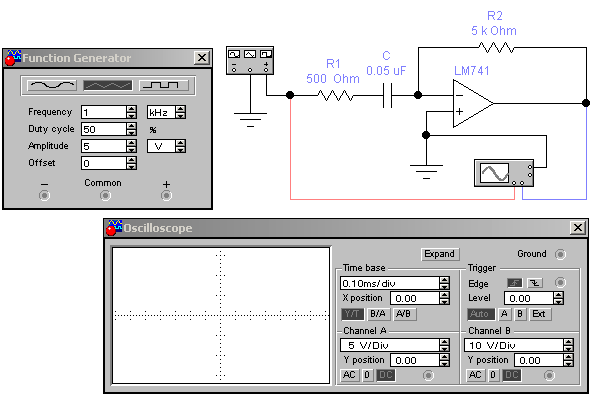597x401 pixels.
Task: Set trigger source to Auto
Action: tap(480, 314)
